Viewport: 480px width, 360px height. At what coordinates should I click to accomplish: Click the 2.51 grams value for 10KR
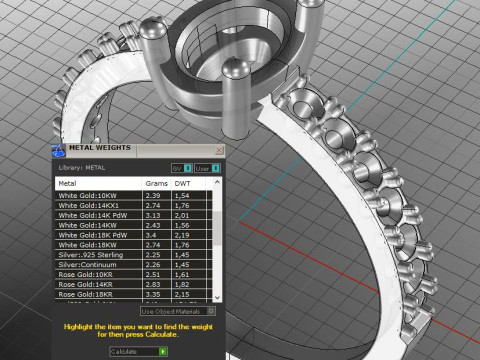153,275
